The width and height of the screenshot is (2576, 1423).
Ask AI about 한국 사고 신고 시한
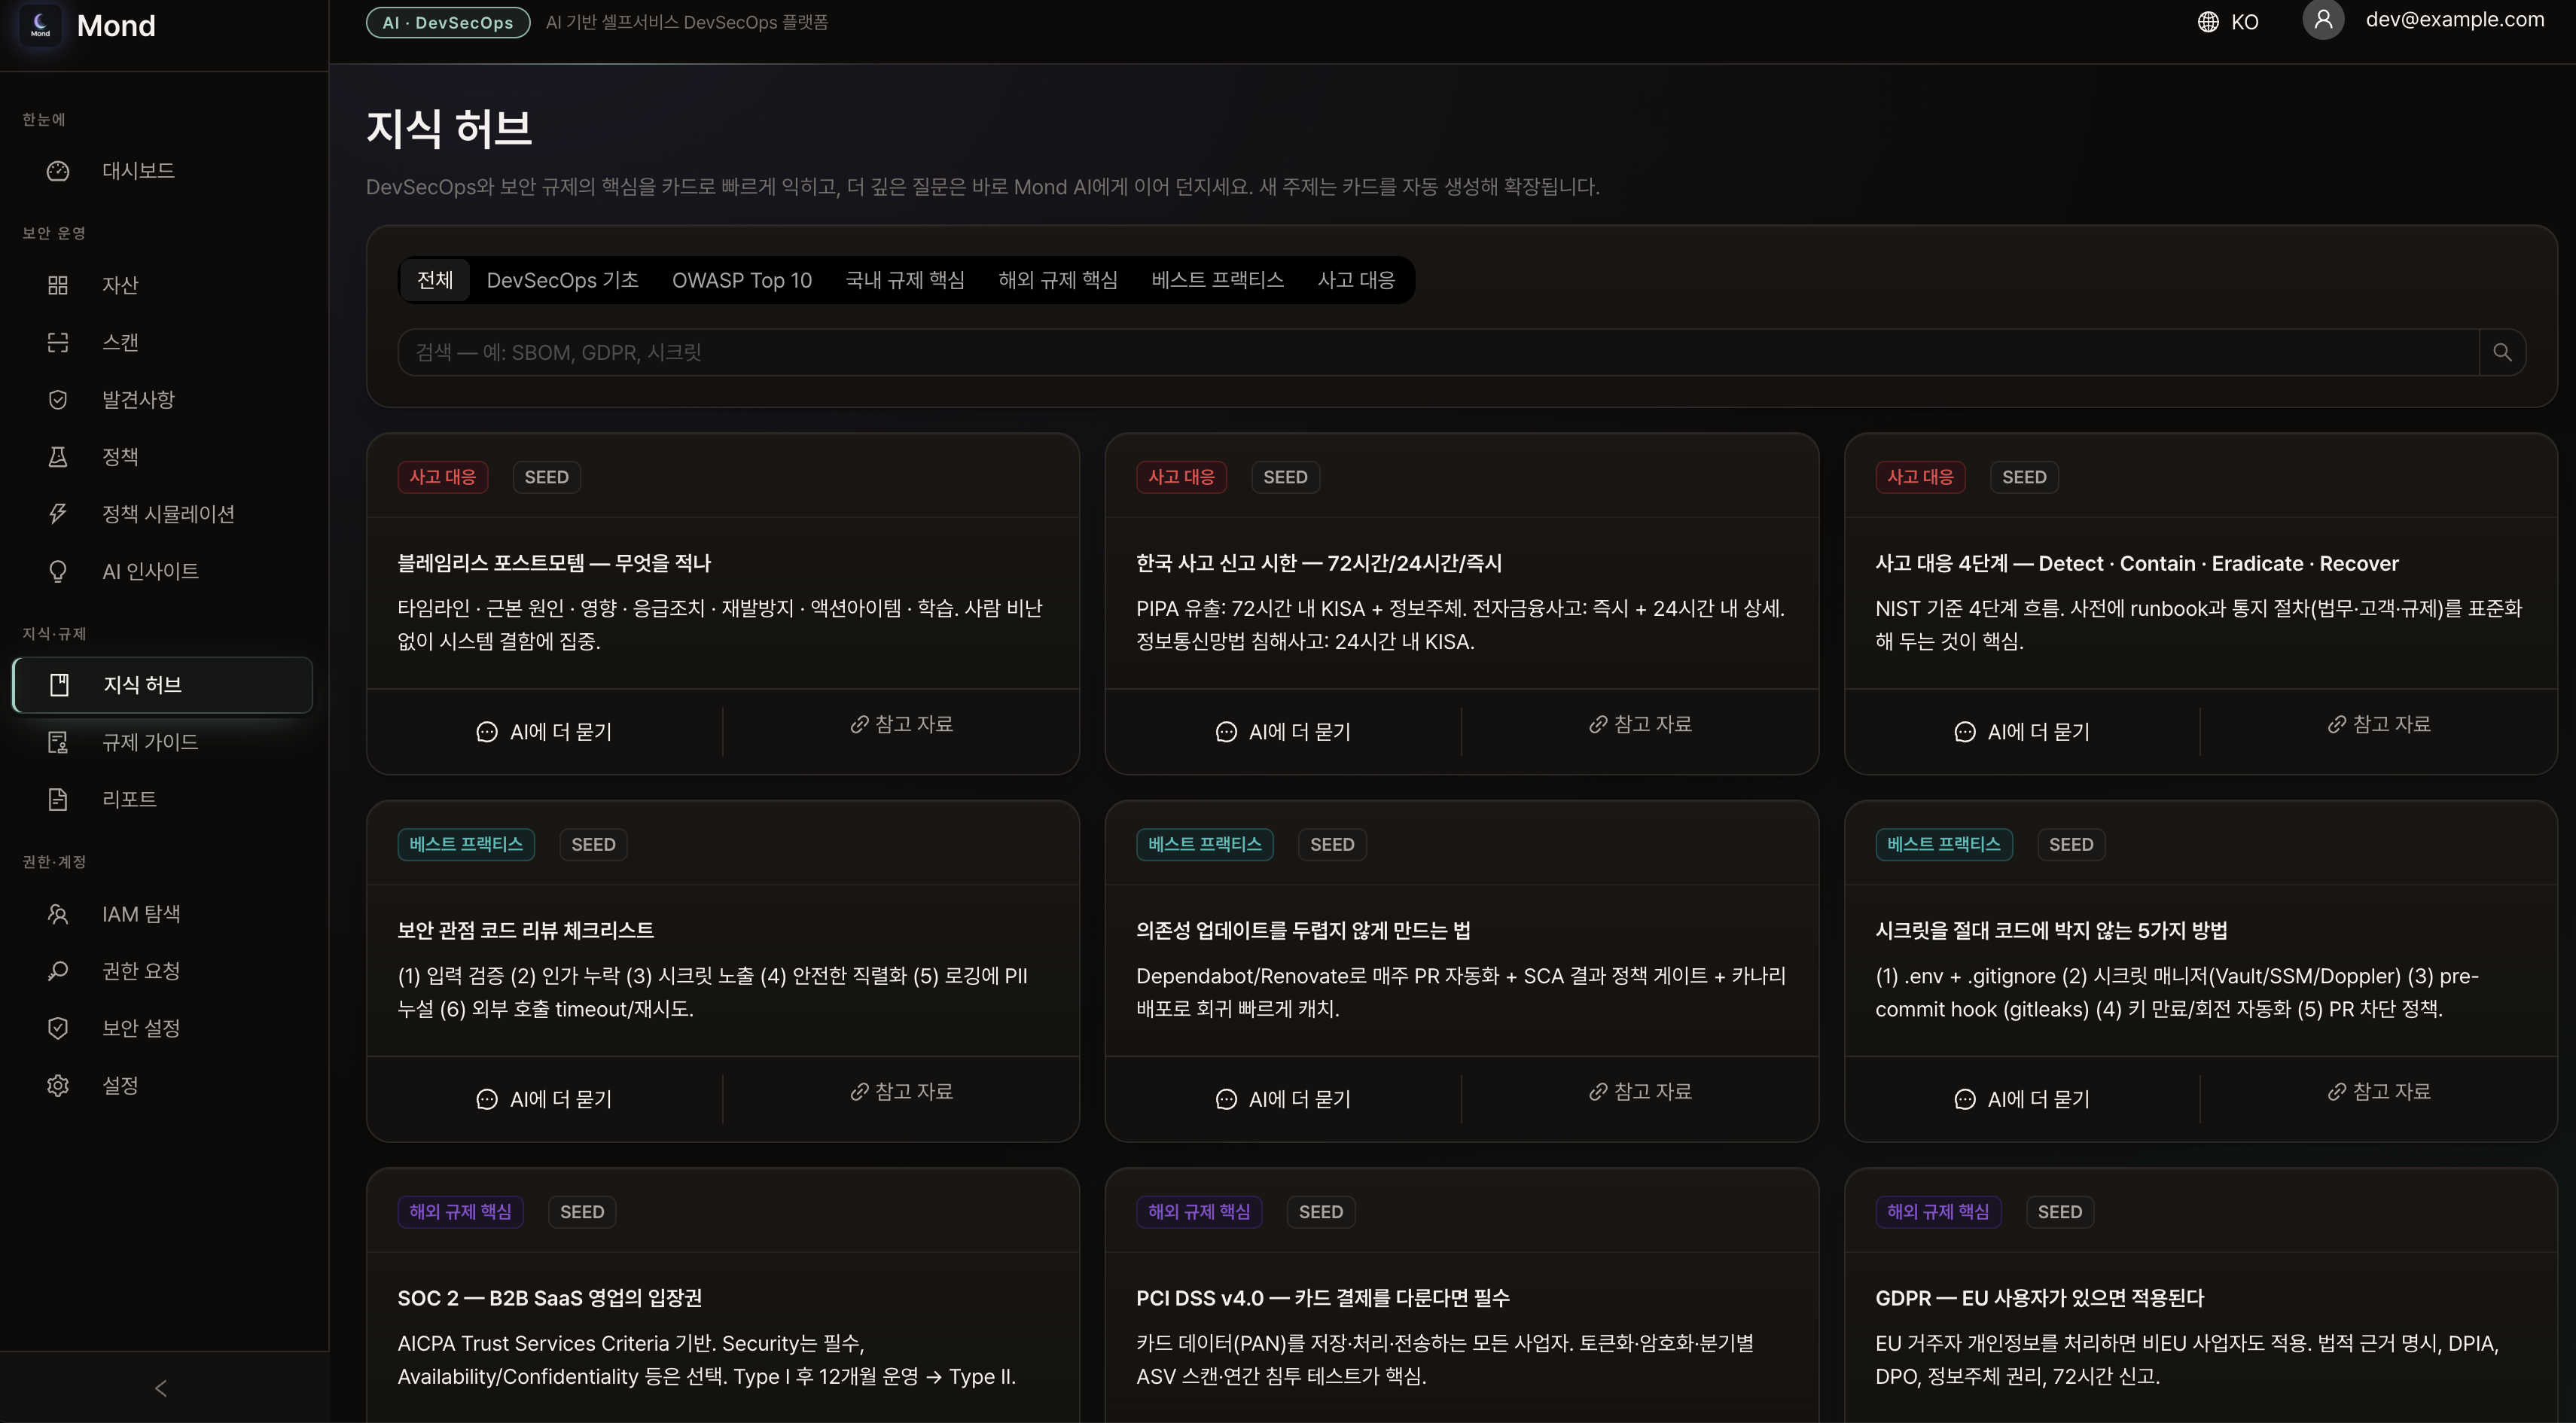point(1284,732)
